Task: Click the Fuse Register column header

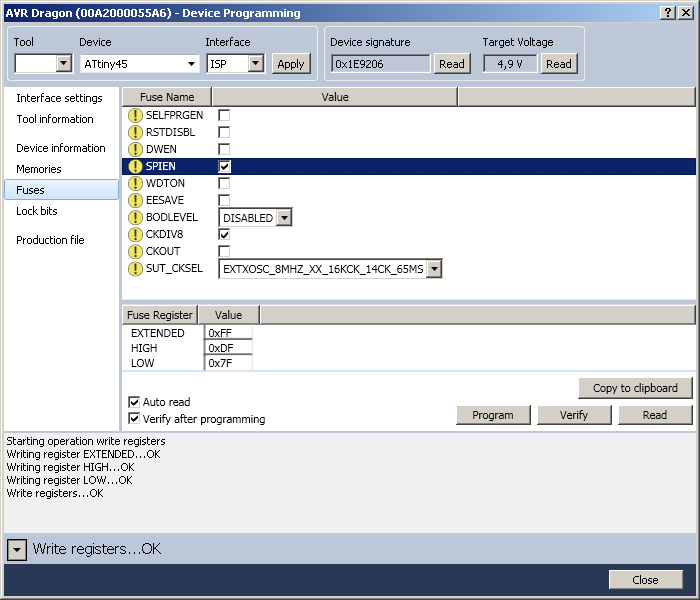Action: (160, 315)
